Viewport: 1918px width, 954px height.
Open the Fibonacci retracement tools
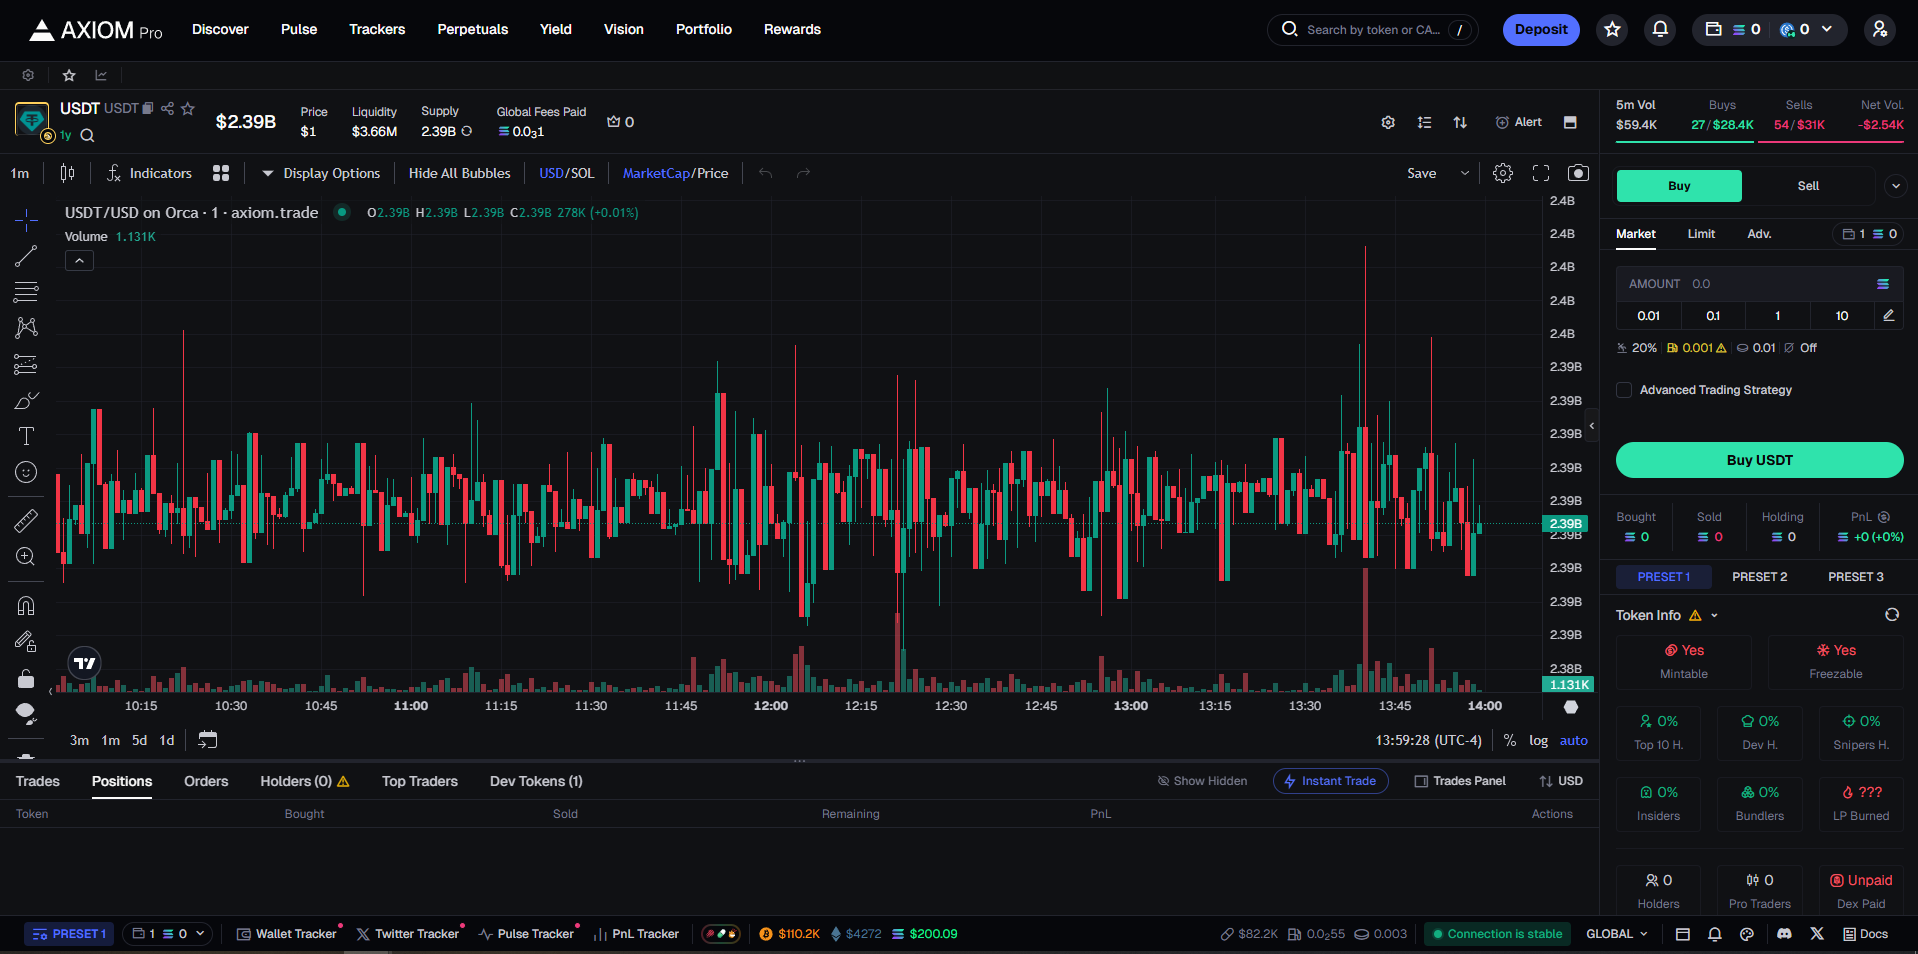tap(27, 292)
